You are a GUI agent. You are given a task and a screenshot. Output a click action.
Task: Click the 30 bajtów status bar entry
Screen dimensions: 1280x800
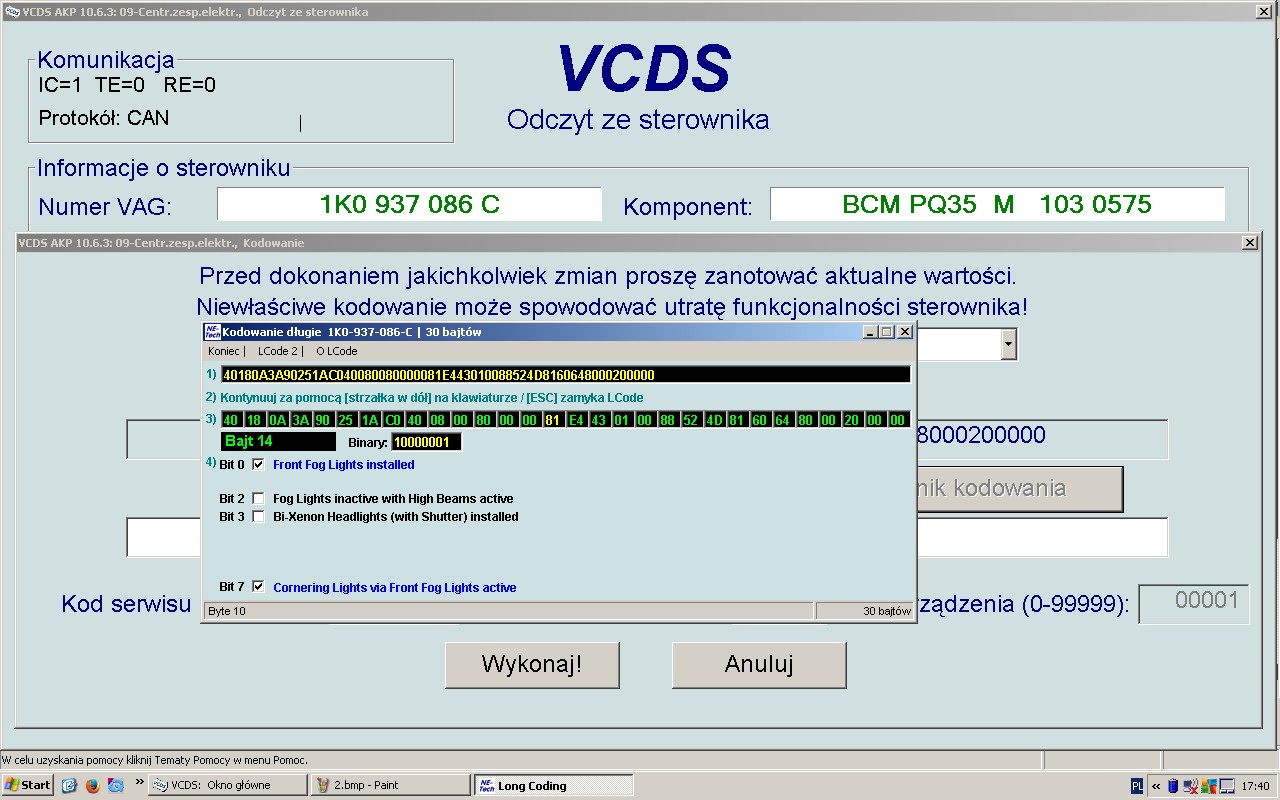[864, 611]
